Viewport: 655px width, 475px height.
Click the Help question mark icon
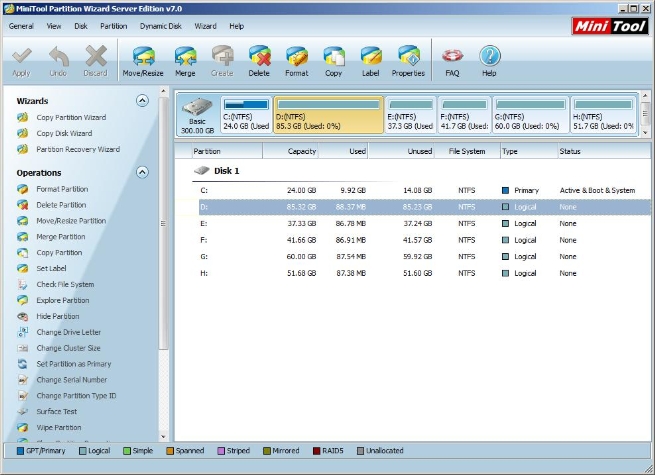point(490,56)
